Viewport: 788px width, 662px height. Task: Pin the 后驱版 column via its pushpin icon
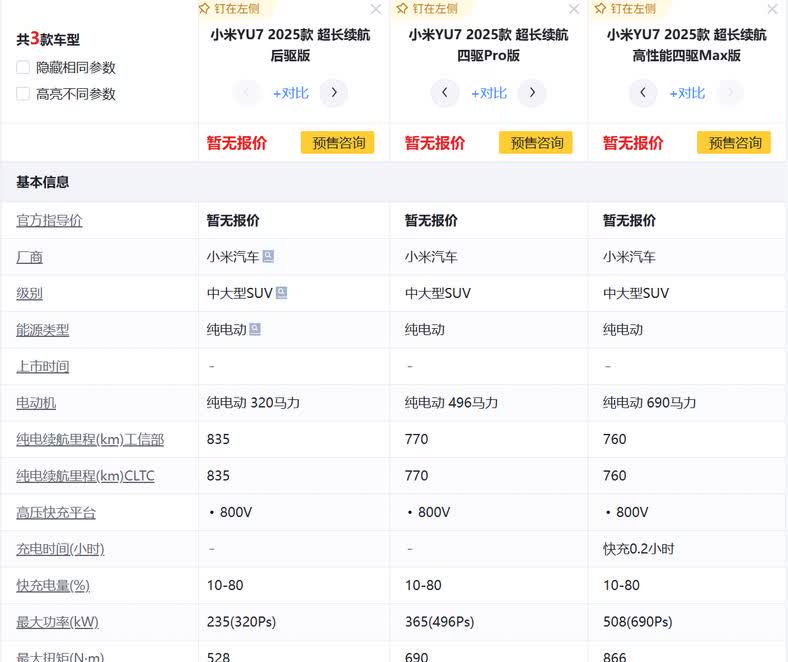point(204,9)
